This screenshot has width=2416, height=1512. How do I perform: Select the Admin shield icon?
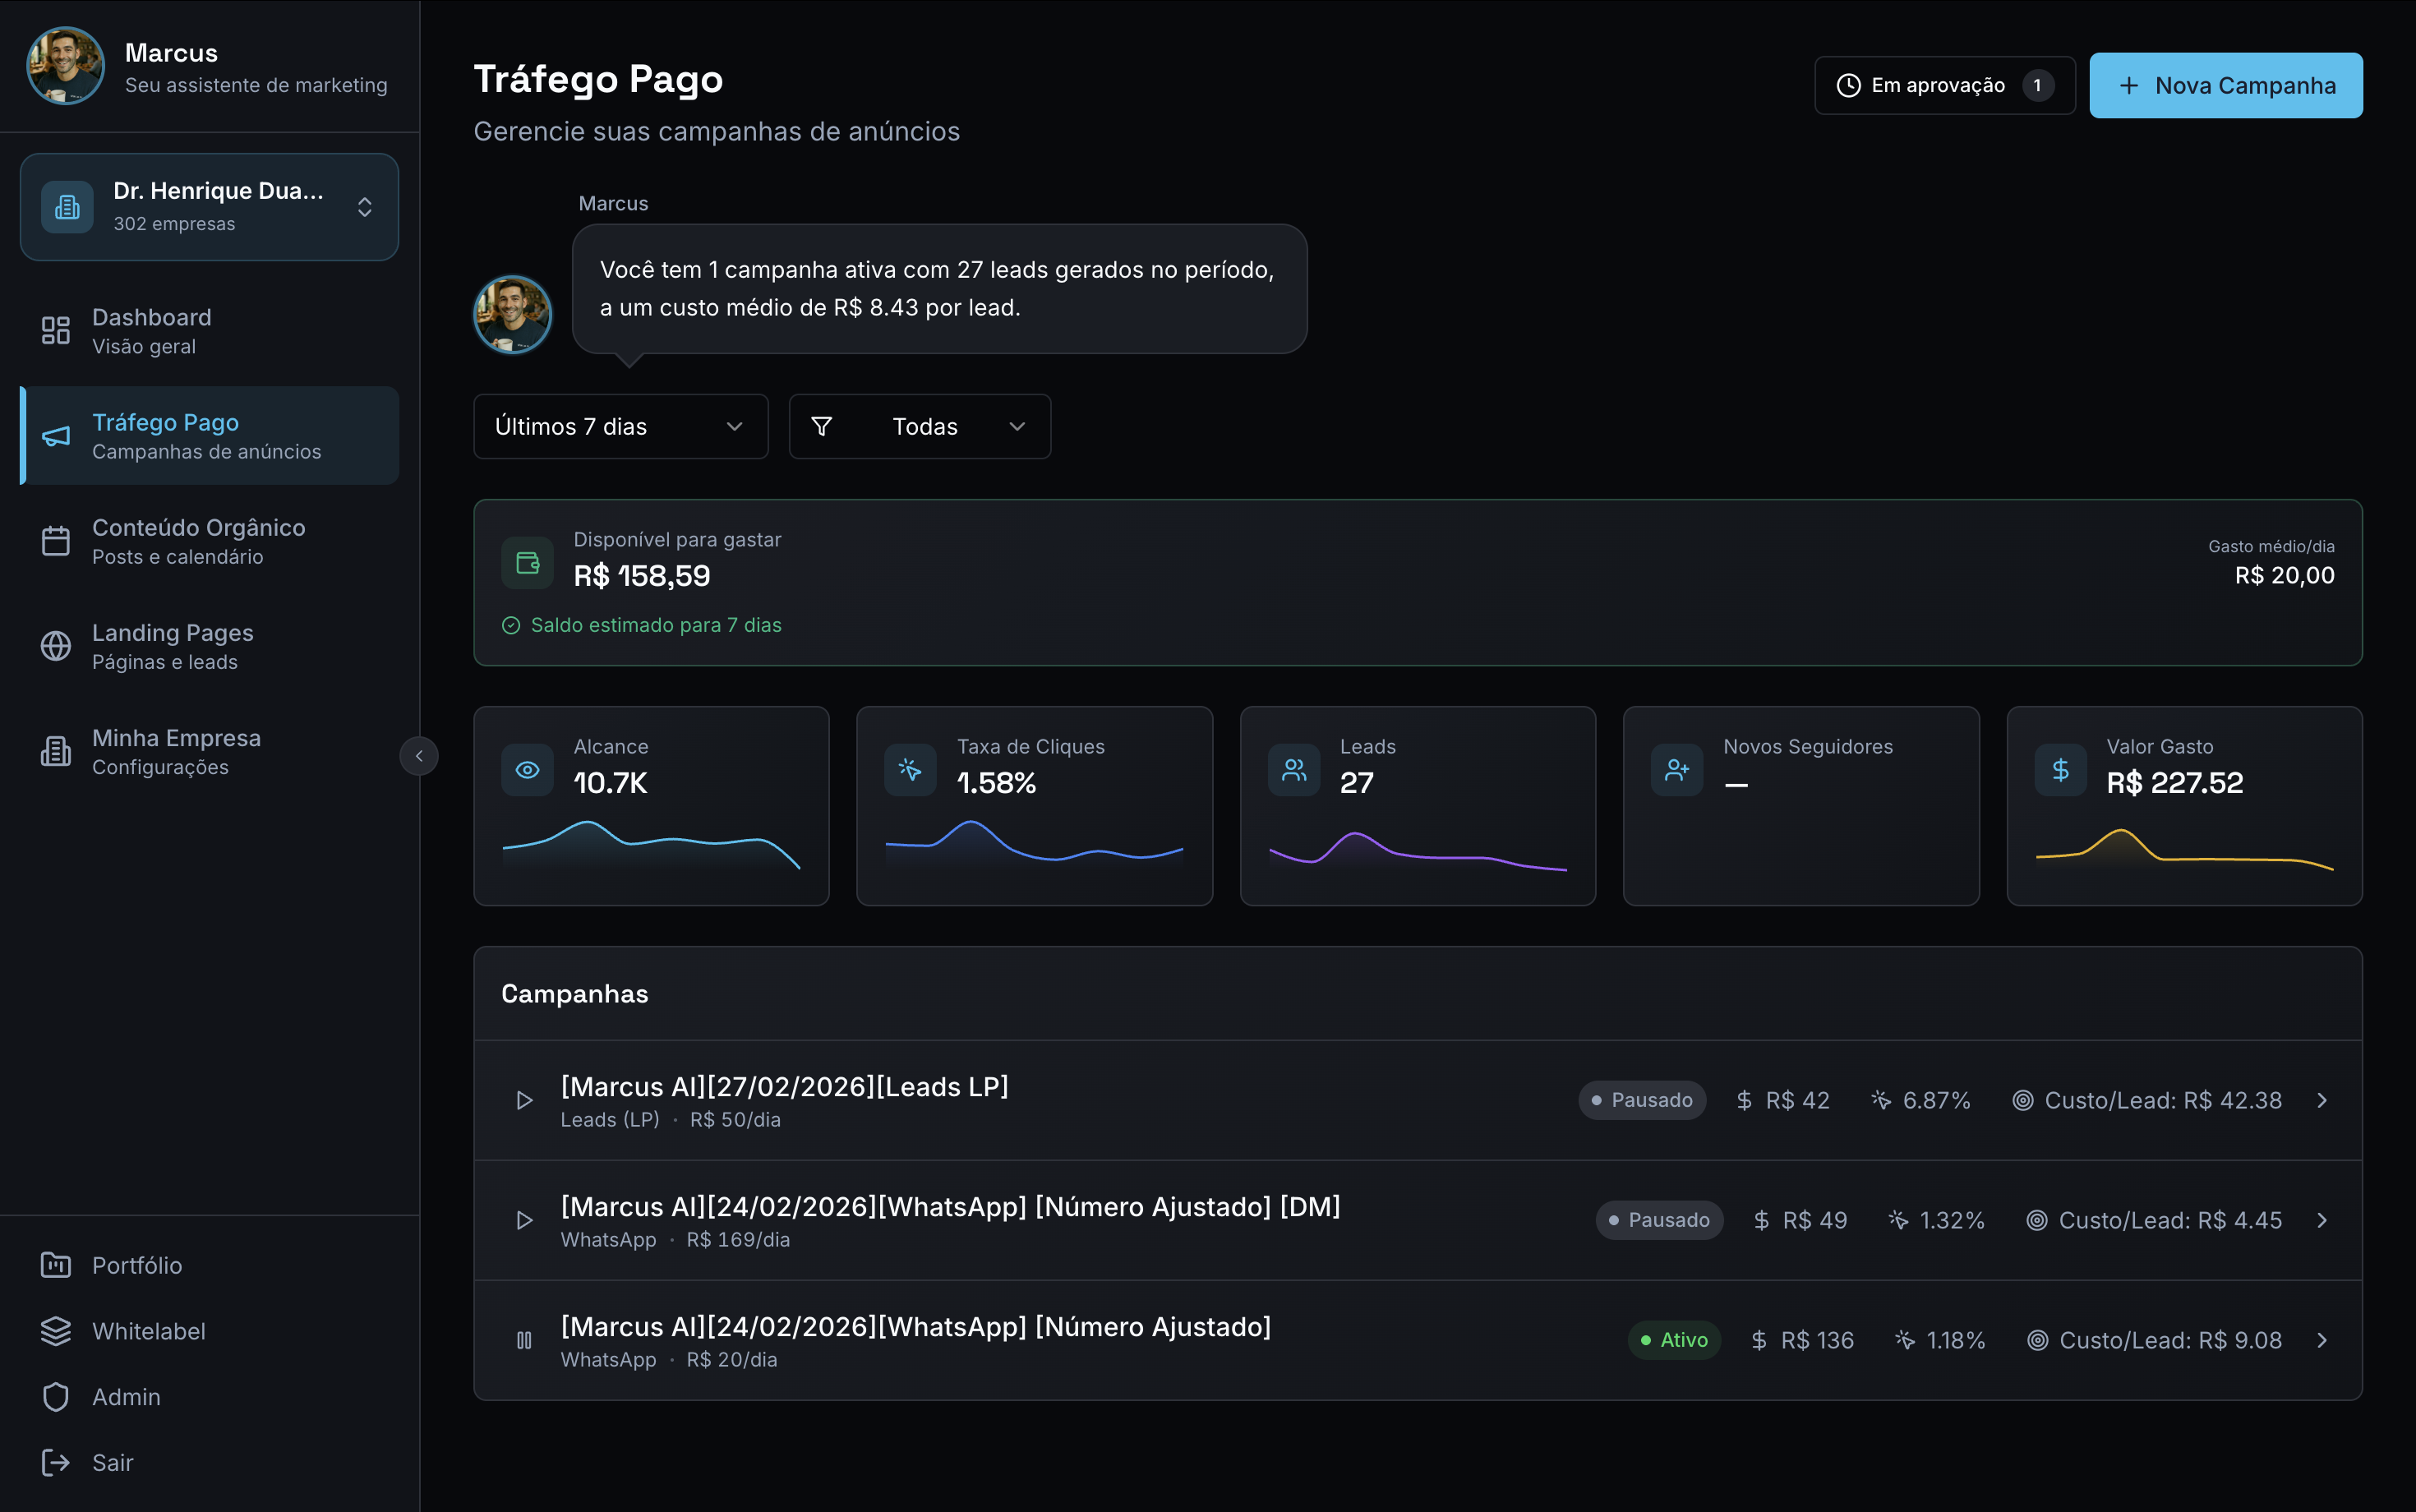[x=55, y=1397]
